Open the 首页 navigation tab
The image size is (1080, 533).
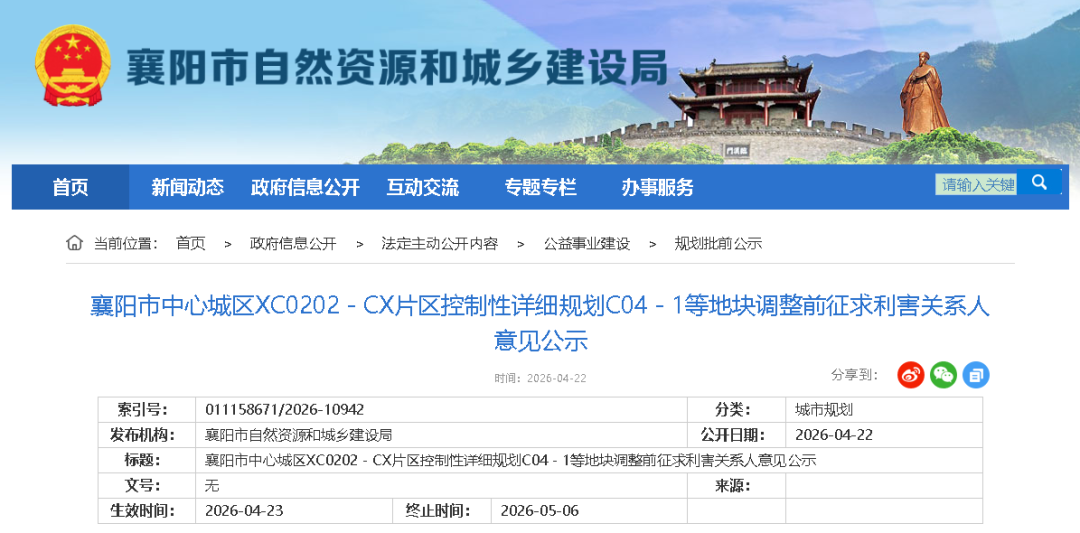[70, 187]
